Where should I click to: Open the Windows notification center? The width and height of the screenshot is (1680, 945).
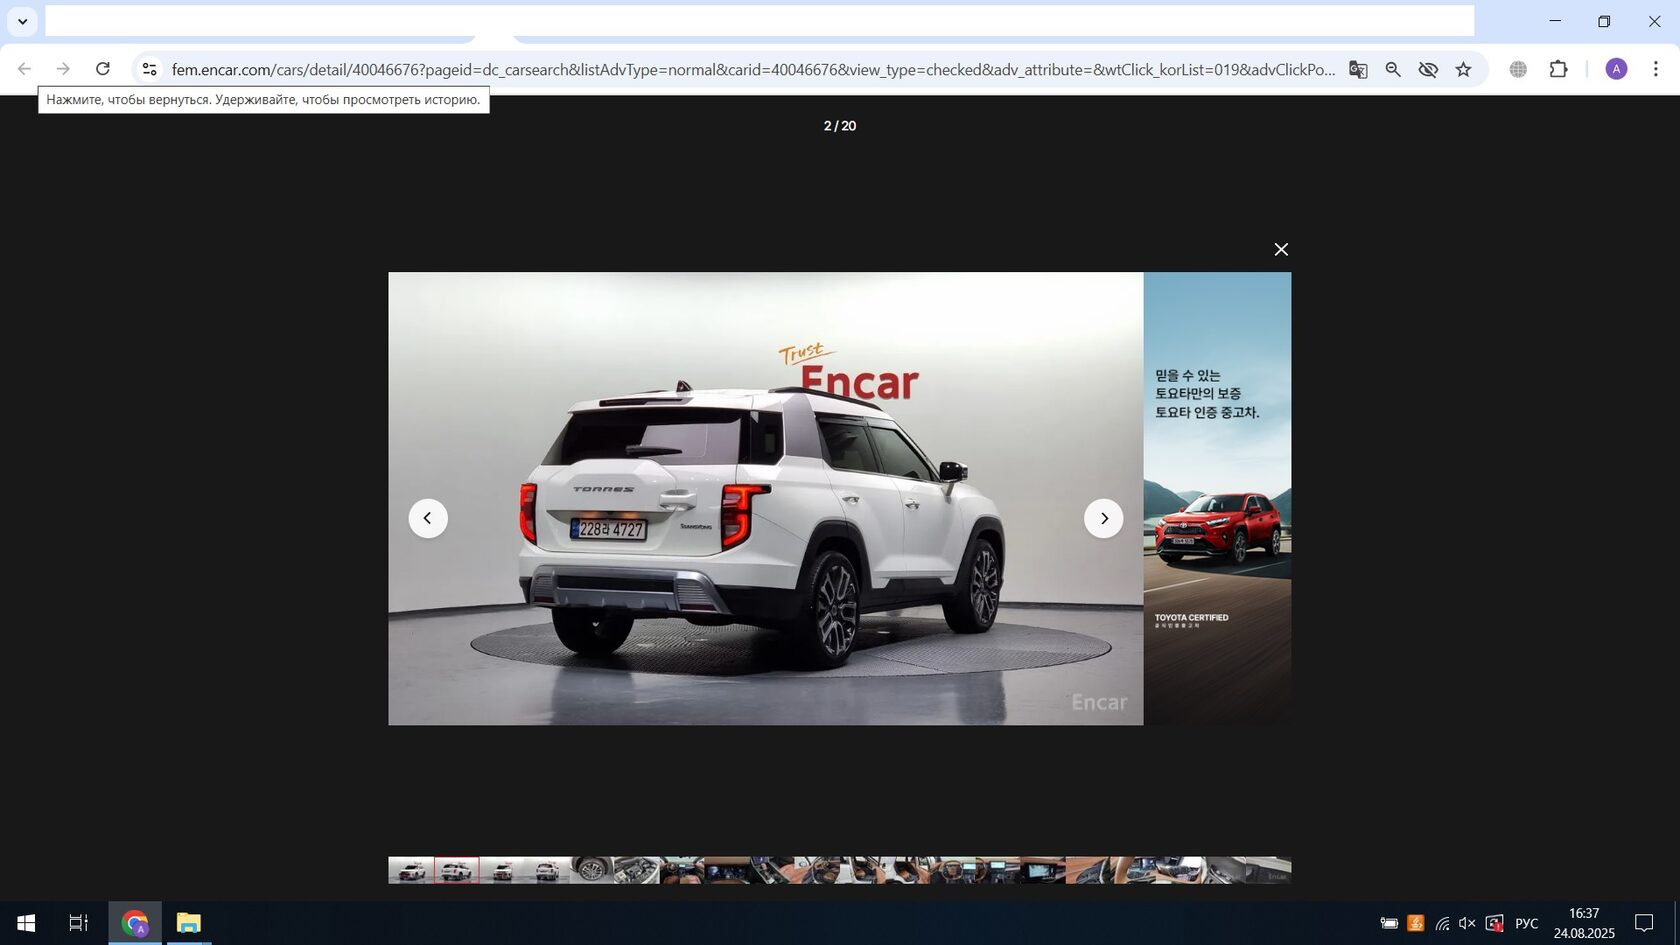[x=1644, y=923]
